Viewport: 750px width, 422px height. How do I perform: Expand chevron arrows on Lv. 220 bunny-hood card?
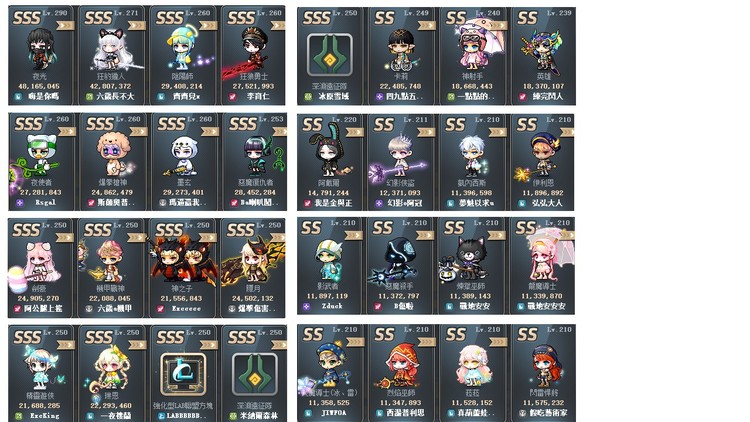click(x=355, y=132)
